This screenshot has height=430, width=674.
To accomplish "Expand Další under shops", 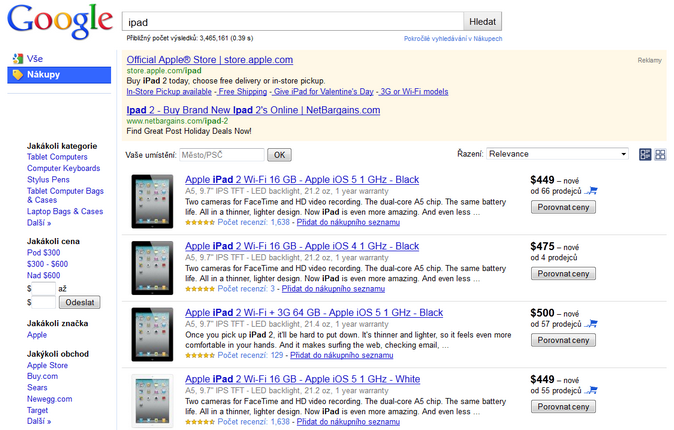I will tap(39, 421).
